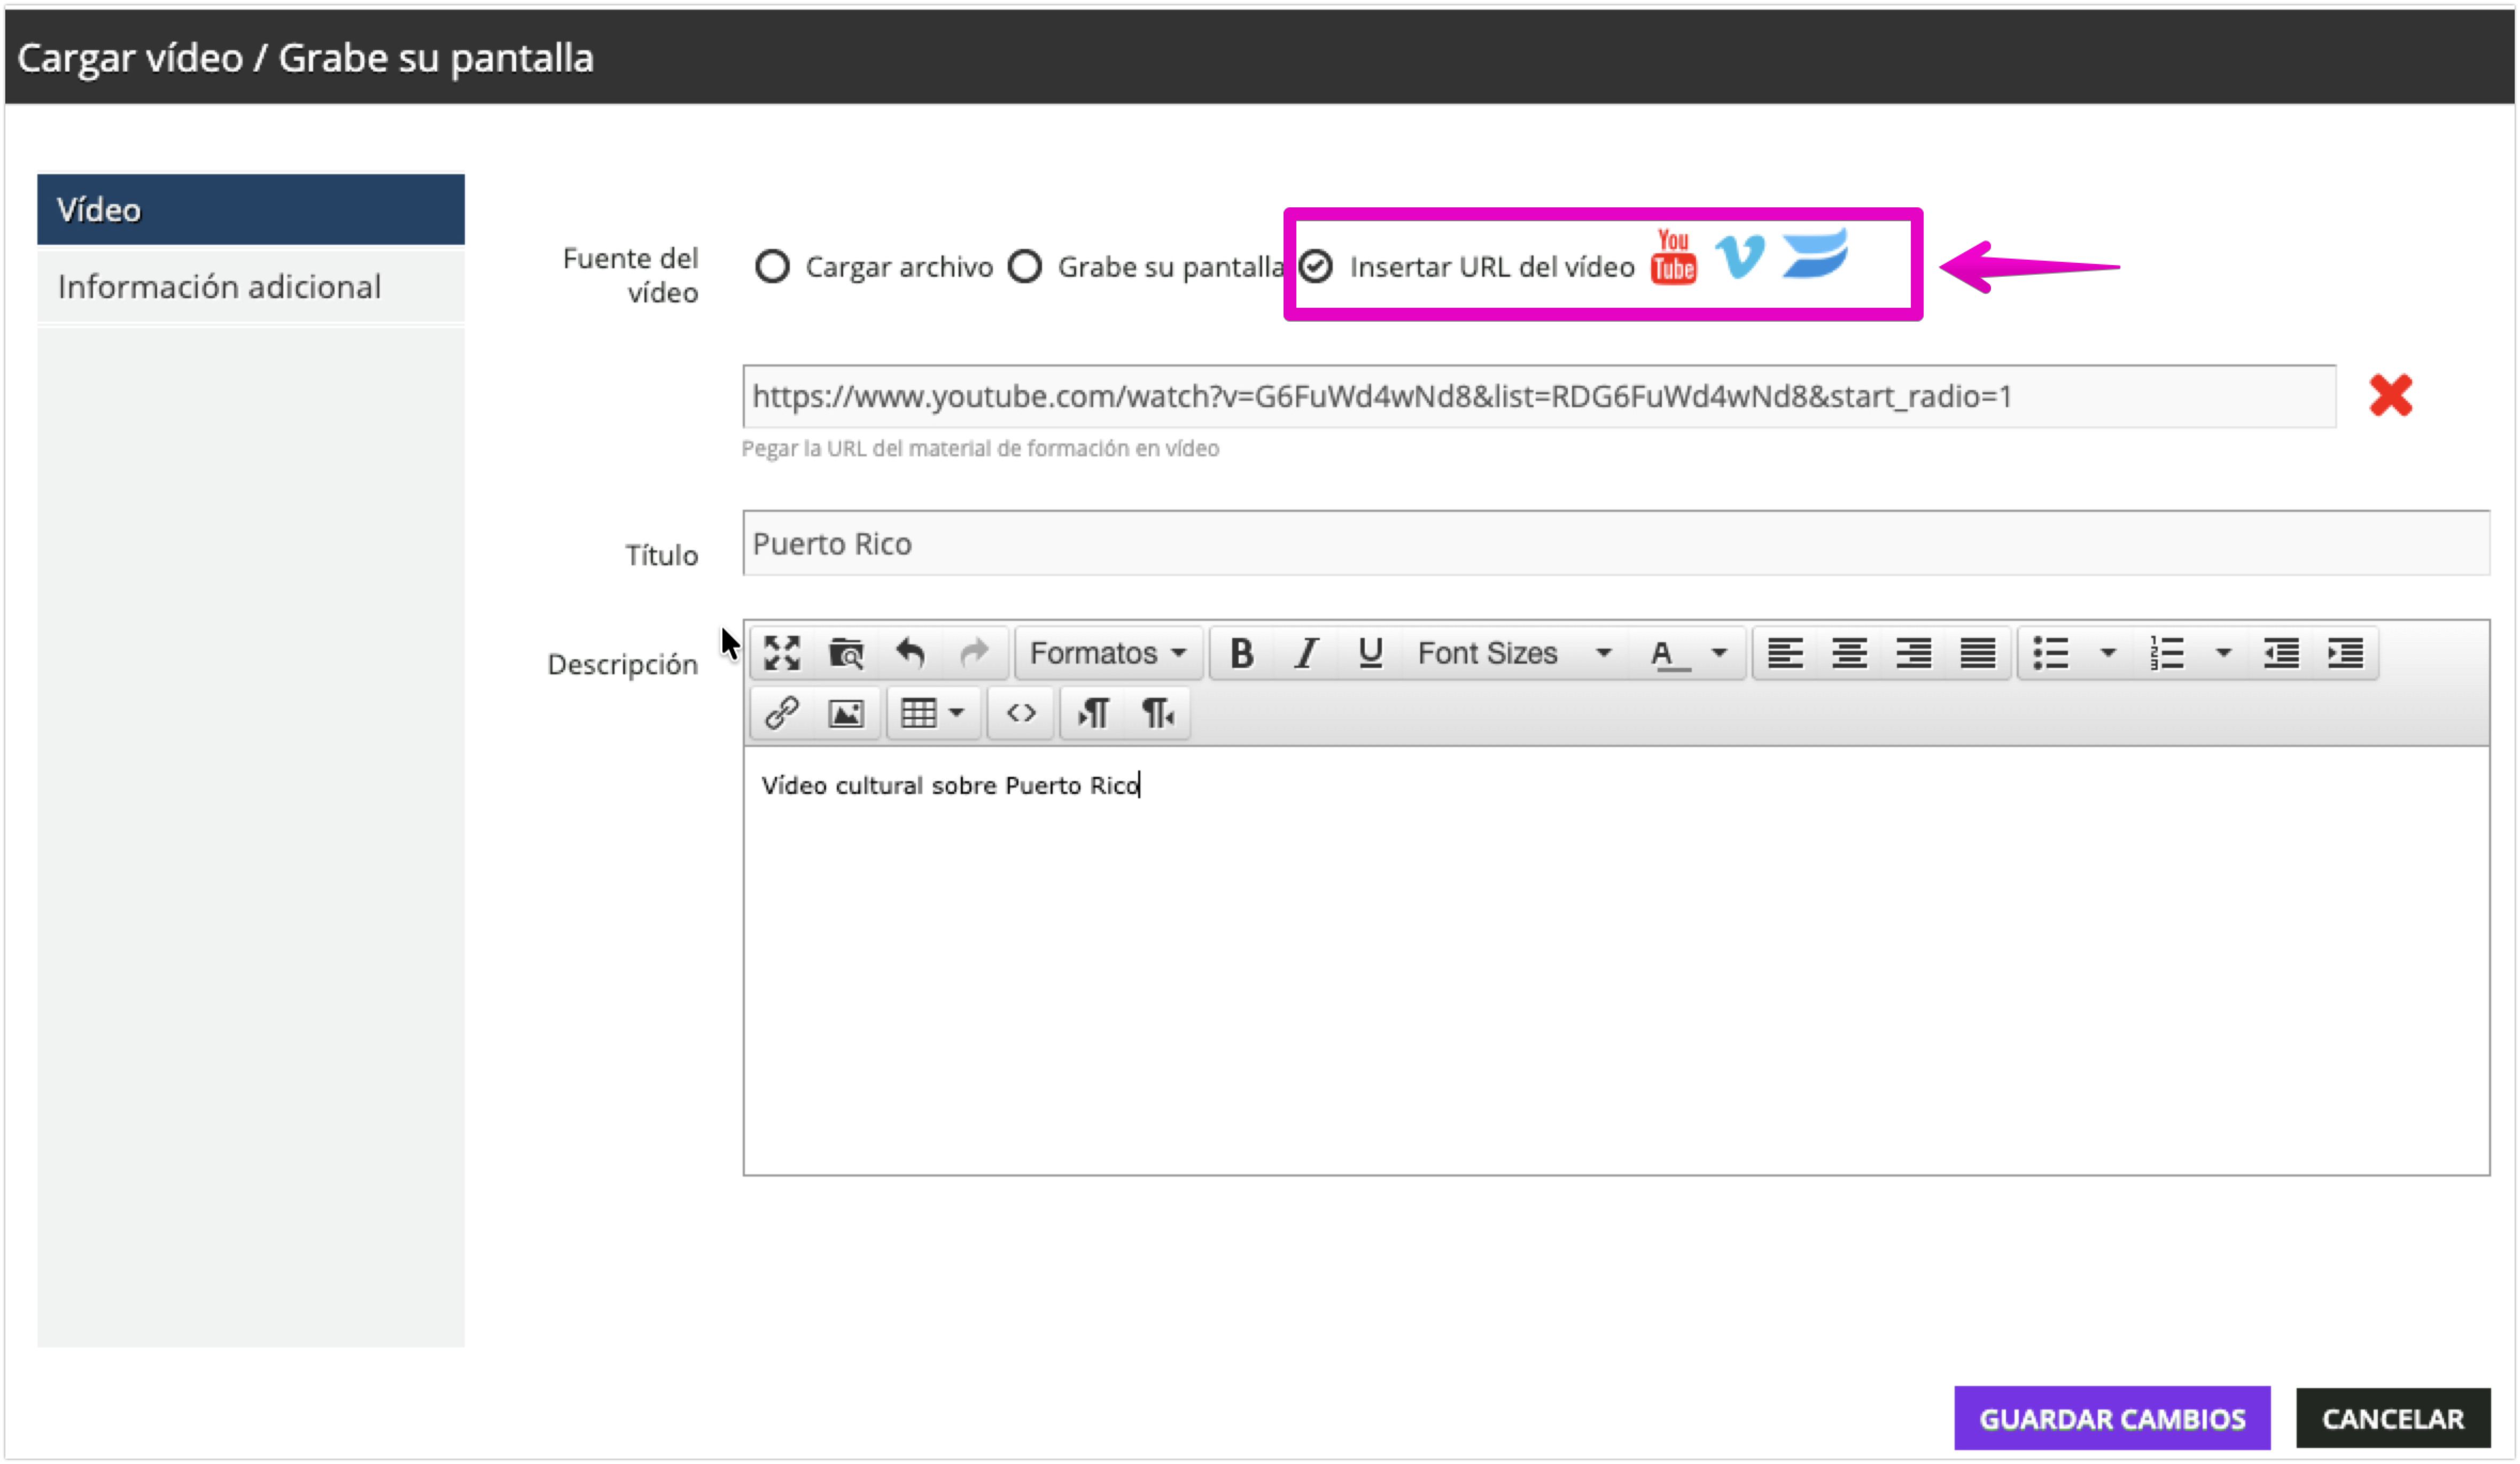Toggle bold text formatting

[1241, 653]
